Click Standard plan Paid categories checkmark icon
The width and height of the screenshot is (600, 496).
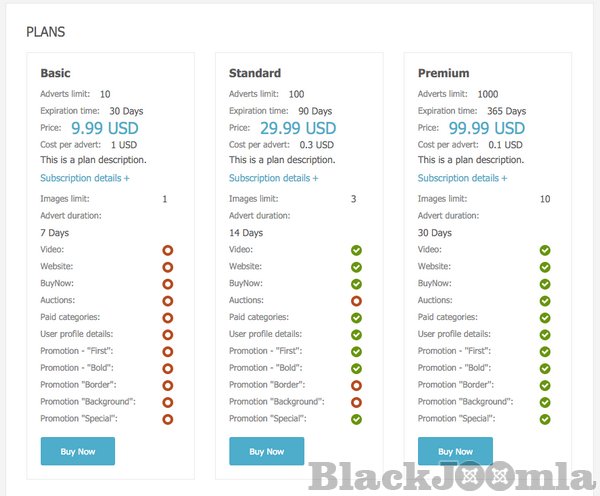coord(356,317)
